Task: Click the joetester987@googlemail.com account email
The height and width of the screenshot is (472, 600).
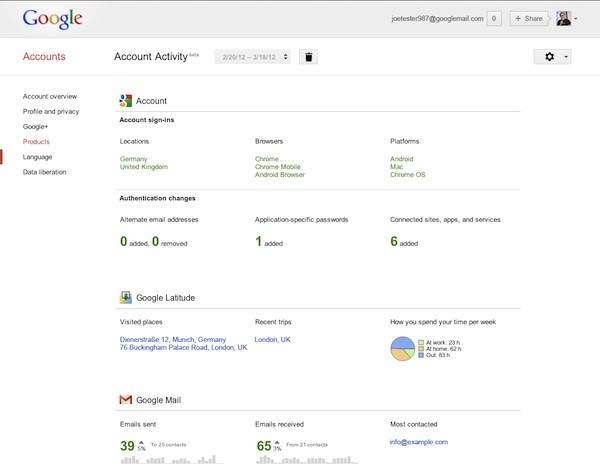Action: [x=437, y=18]
